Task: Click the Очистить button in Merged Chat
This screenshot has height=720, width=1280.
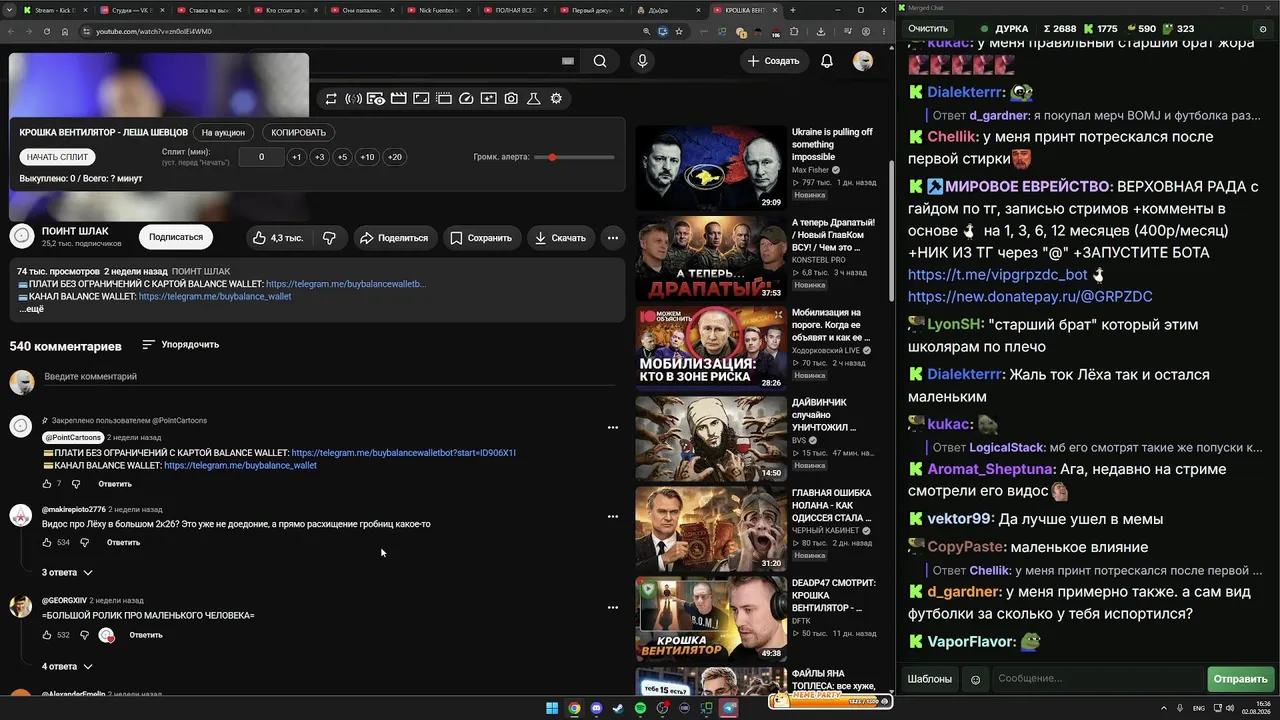Action: tap(927, 29)
